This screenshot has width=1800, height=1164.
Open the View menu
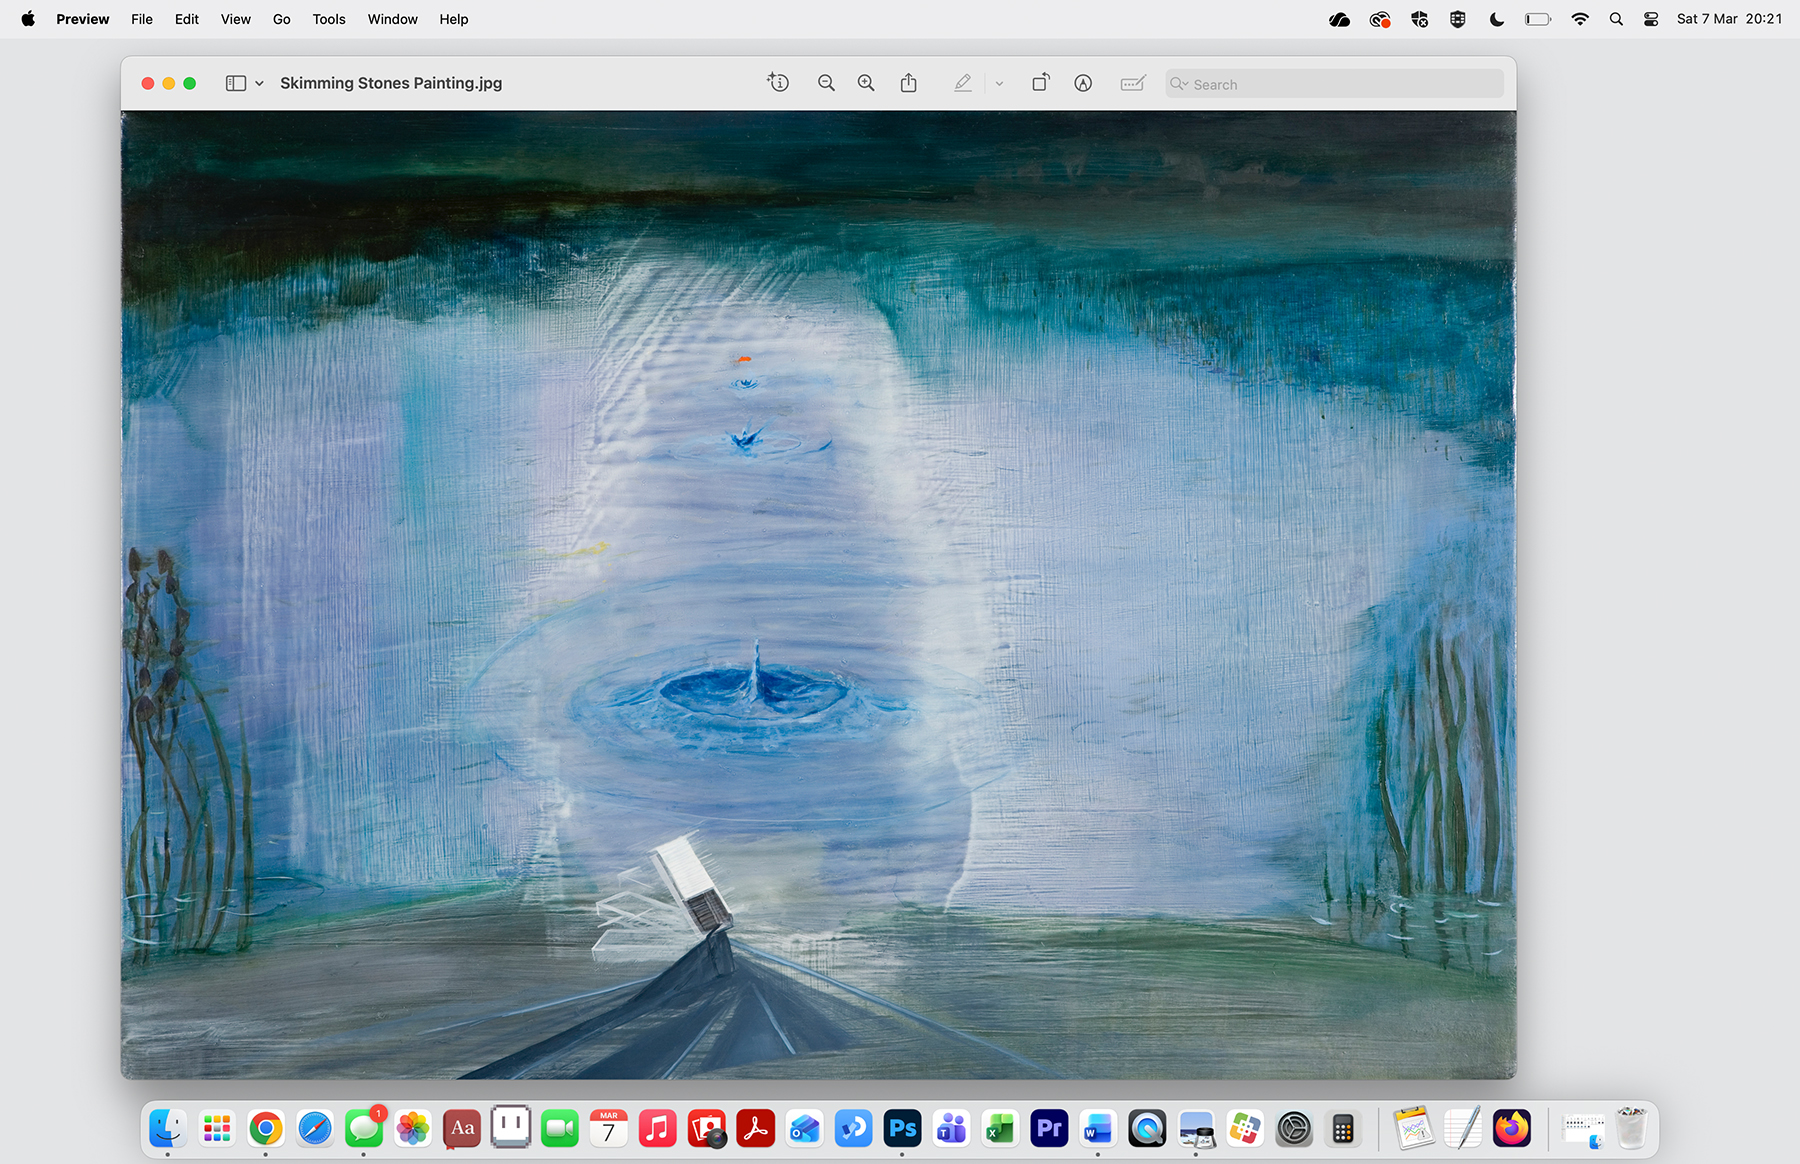tap(235, 19)
